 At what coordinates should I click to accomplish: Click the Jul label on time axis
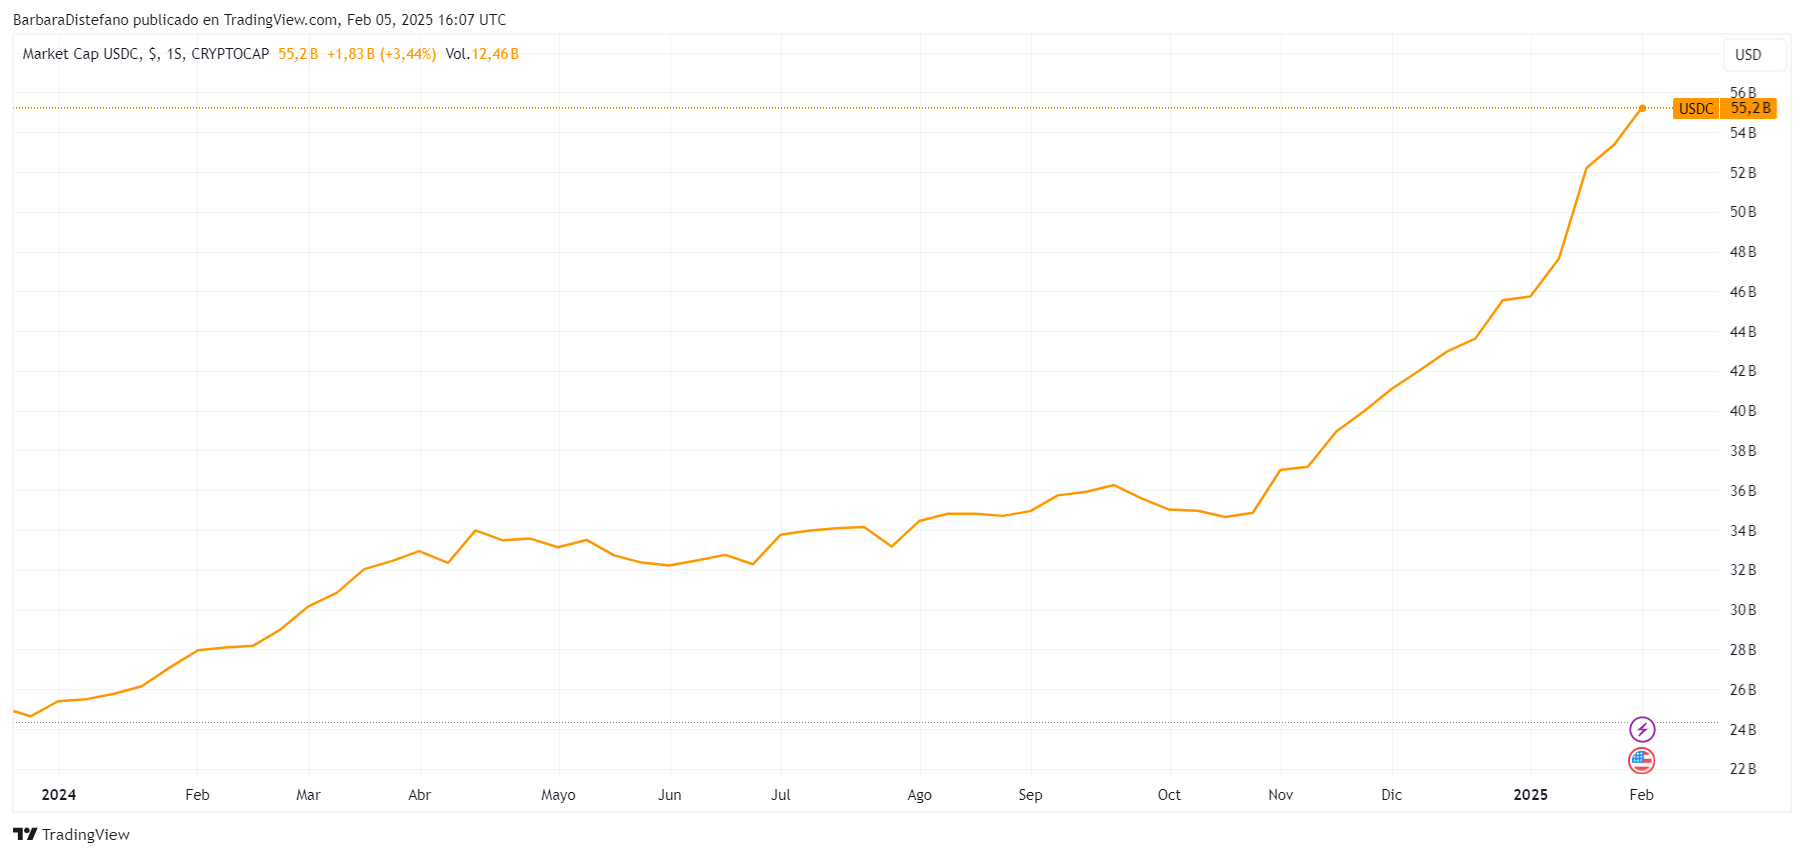point(781,795)
